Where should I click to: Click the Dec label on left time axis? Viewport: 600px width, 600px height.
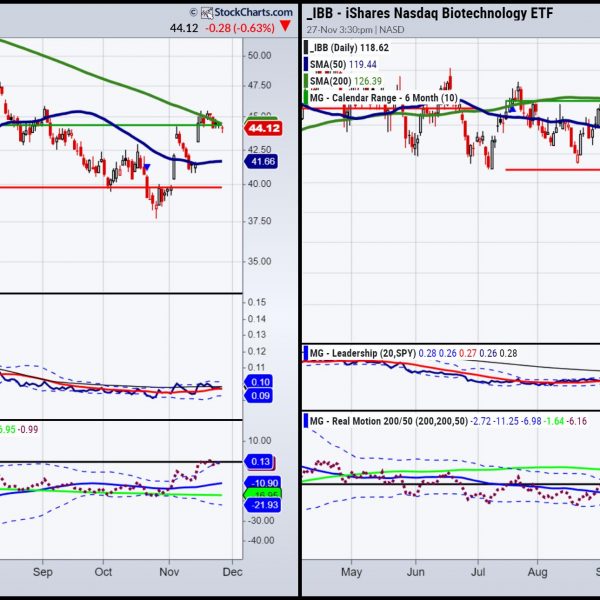(232, 572)
